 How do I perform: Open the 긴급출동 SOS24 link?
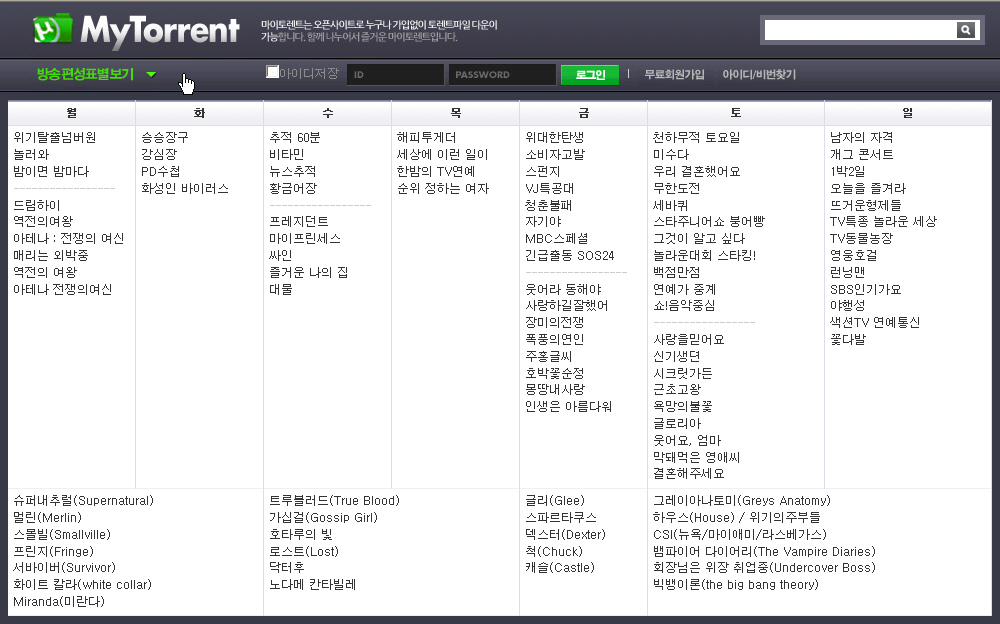(570, 255)
